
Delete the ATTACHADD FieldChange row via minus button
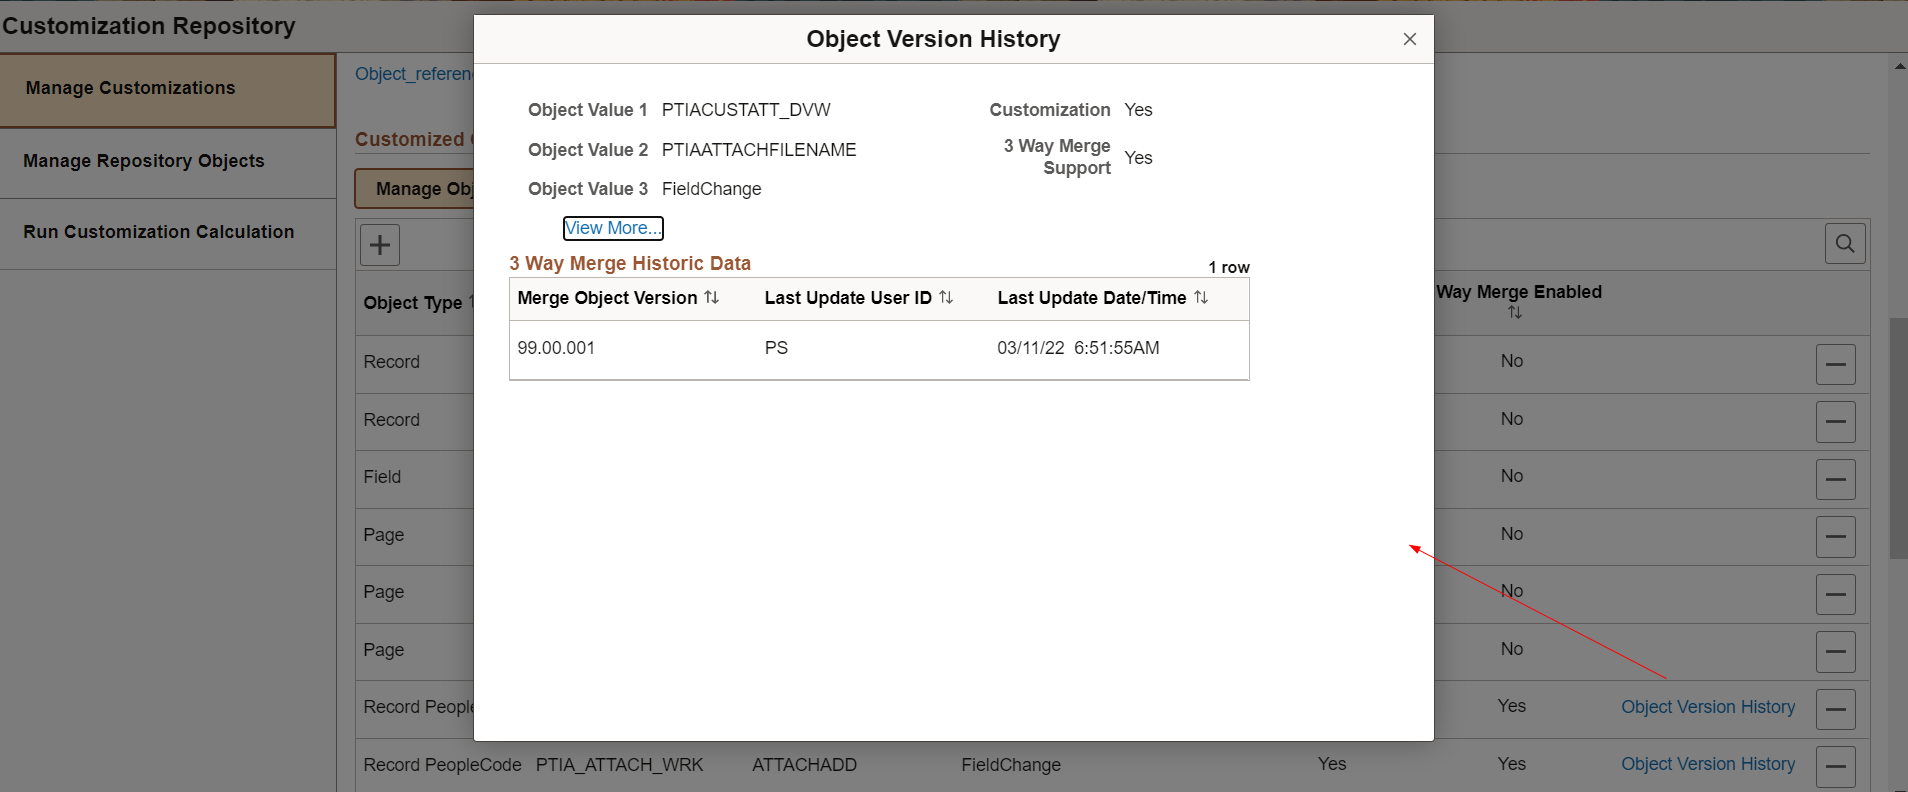click(x=1836, y=767)
